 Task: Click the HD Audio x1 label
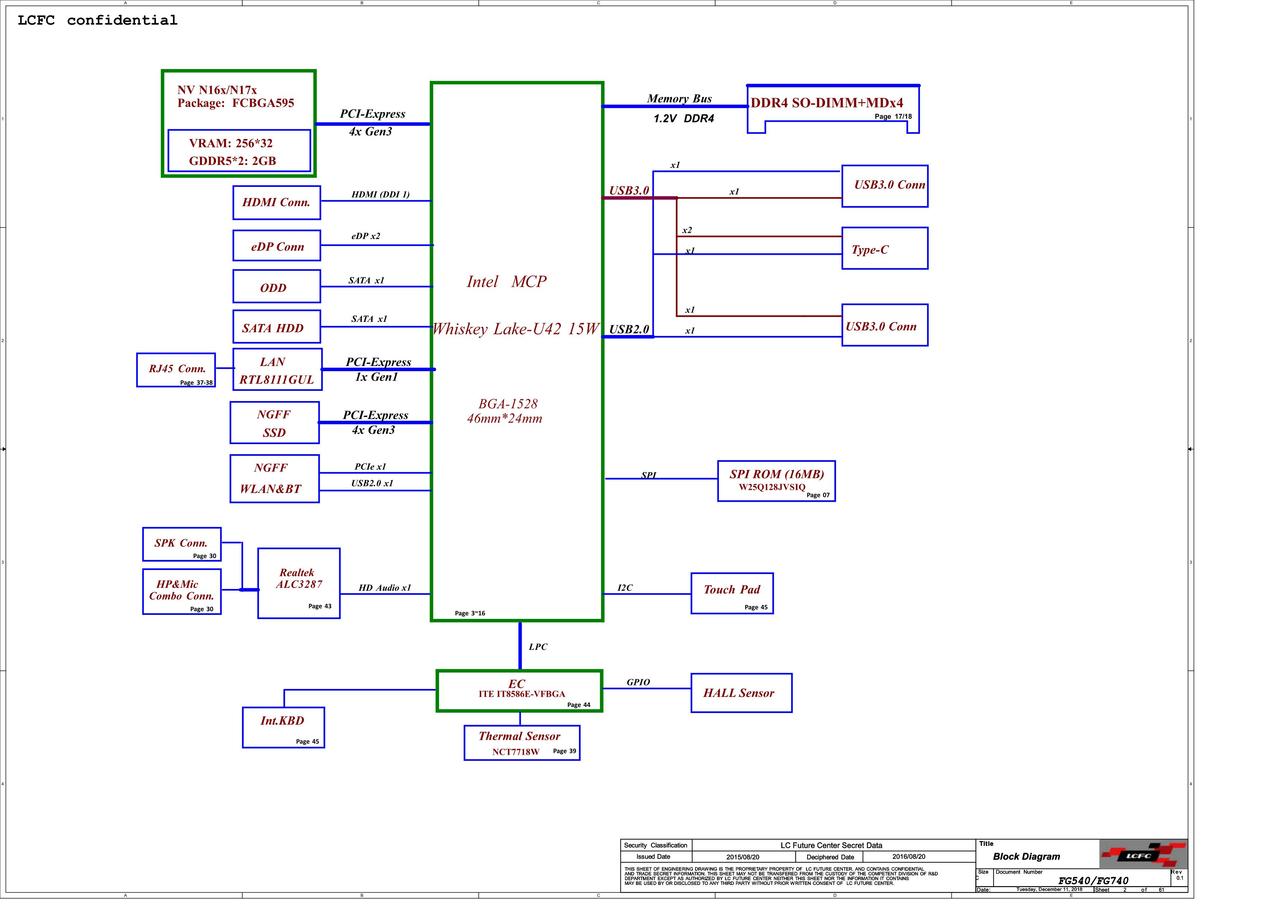(384, 587)
